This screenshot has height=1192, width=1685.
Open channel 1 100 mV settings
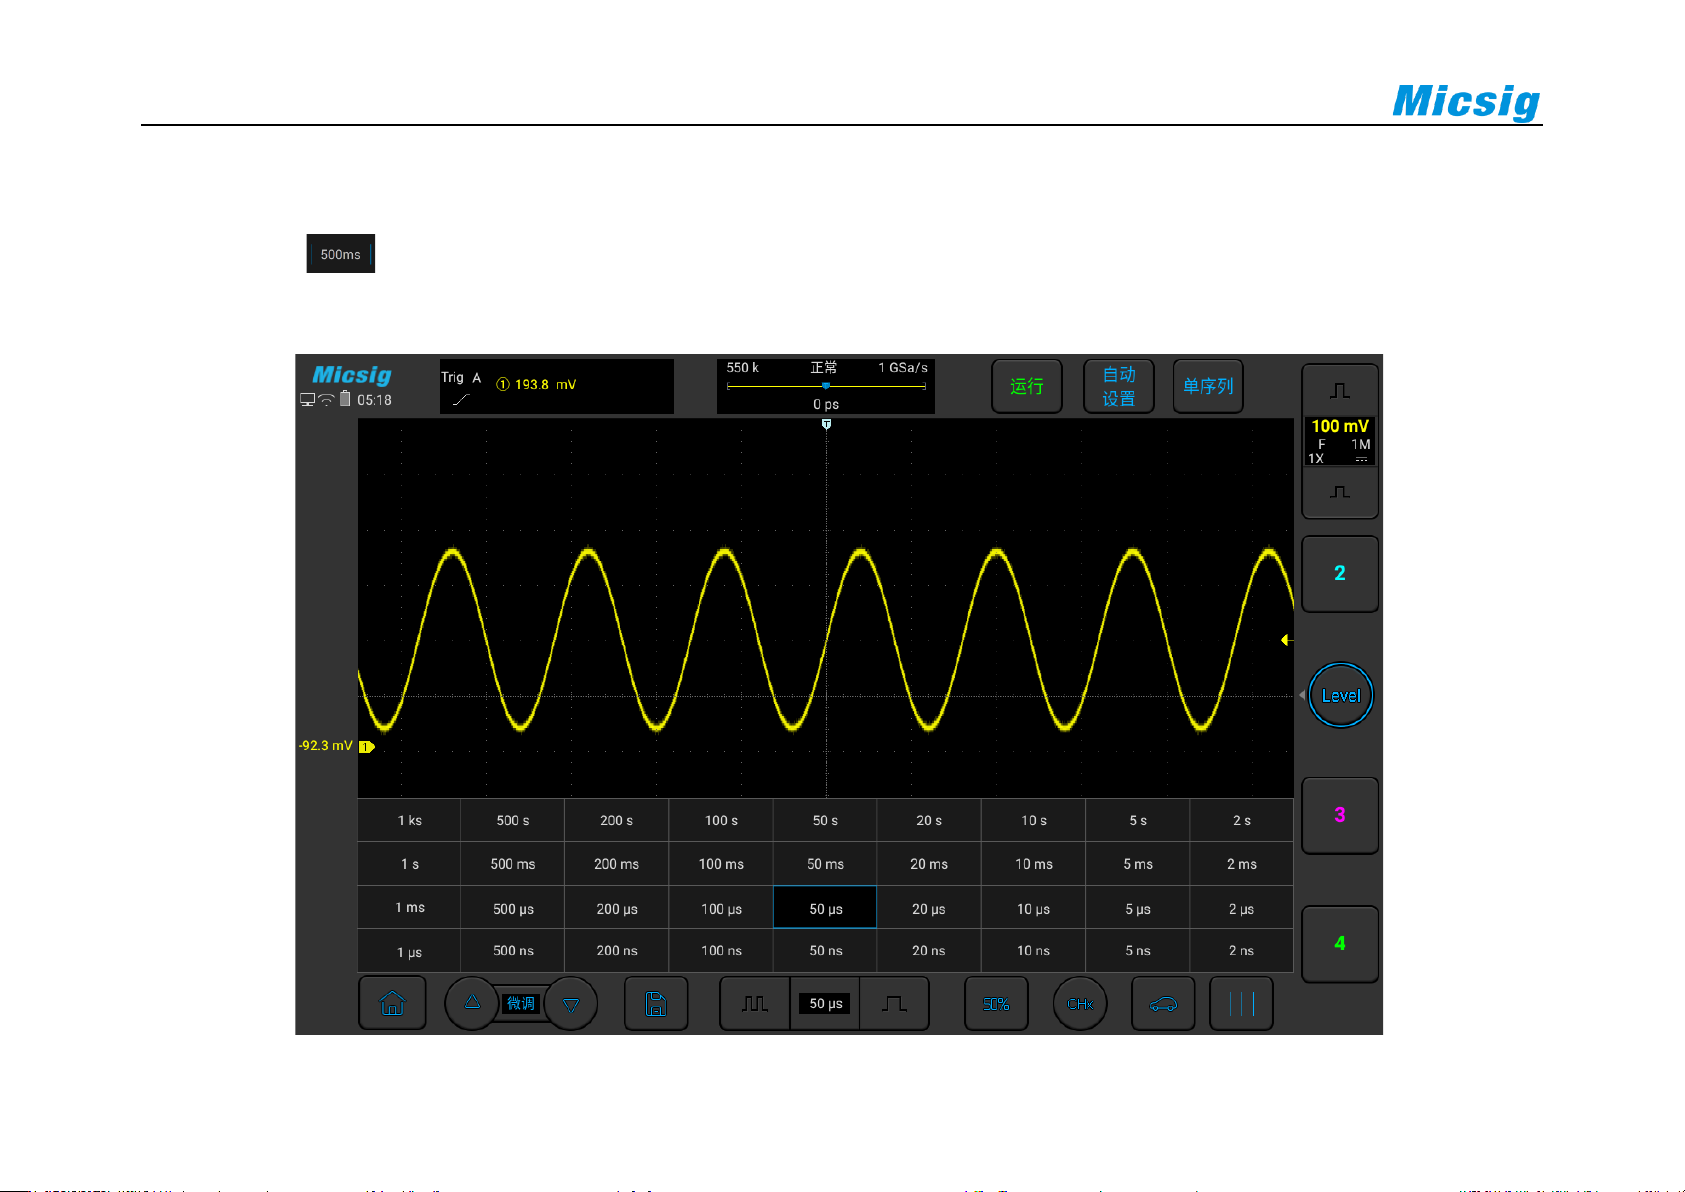pos(1340,441)
